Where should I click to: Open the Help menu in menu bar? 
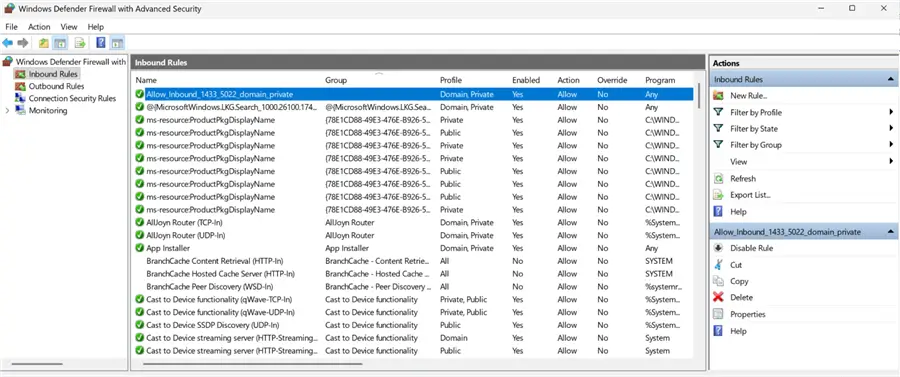(x=96, y=26)
